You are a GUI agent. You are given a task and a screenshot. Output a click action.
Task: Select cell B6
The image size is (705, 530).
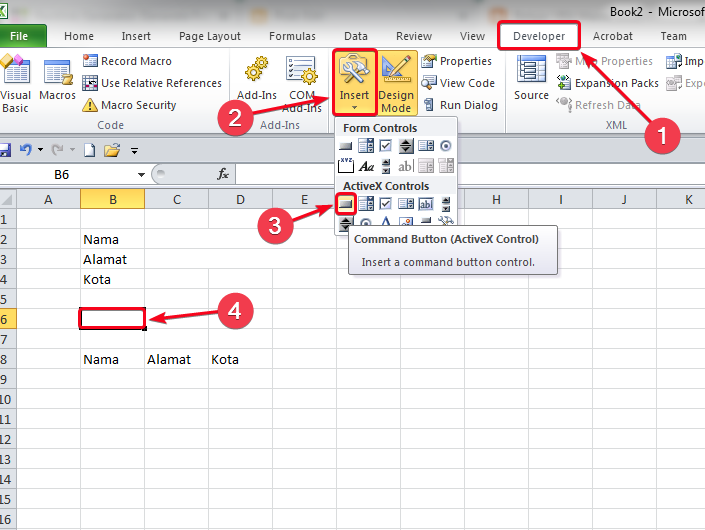(112, 319)
